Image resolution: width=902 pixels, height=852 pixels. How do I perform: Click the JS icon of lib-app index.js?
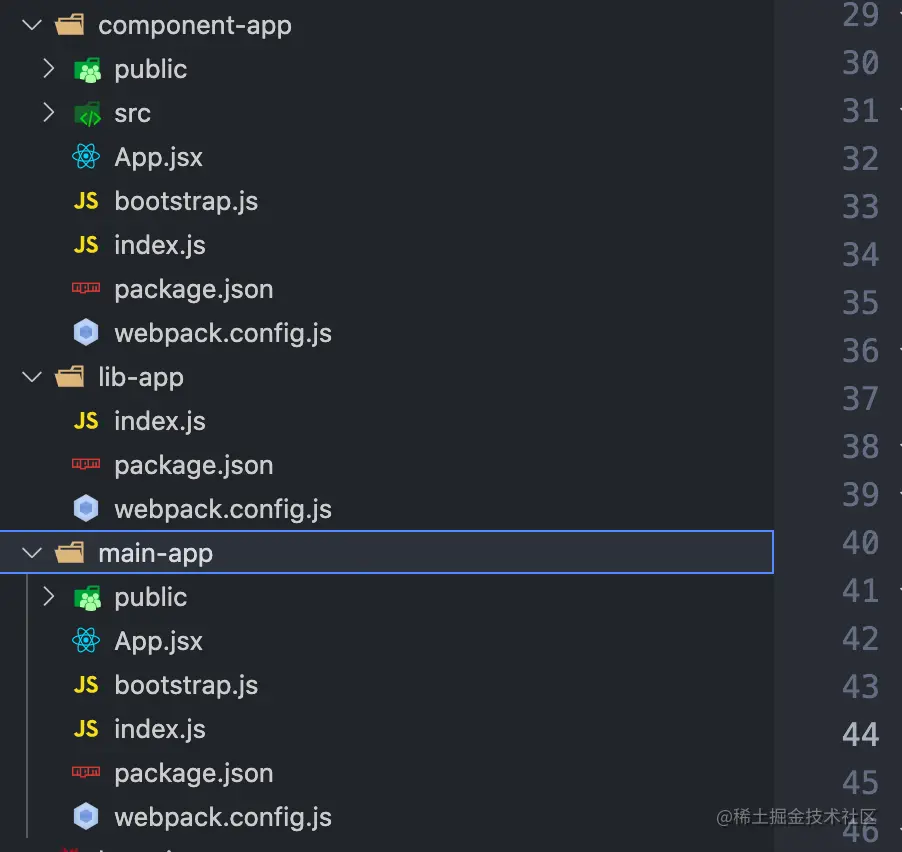86,421
